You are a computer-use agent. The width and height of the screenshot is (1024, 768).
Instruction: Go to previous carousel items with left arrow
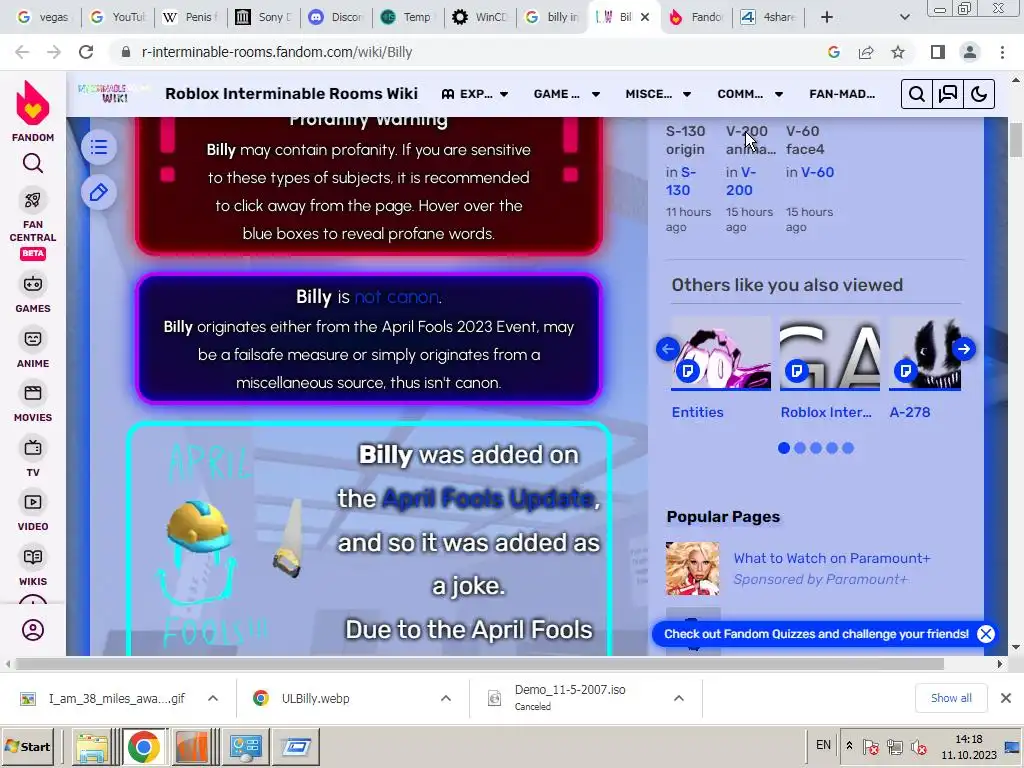click(667, 349)
